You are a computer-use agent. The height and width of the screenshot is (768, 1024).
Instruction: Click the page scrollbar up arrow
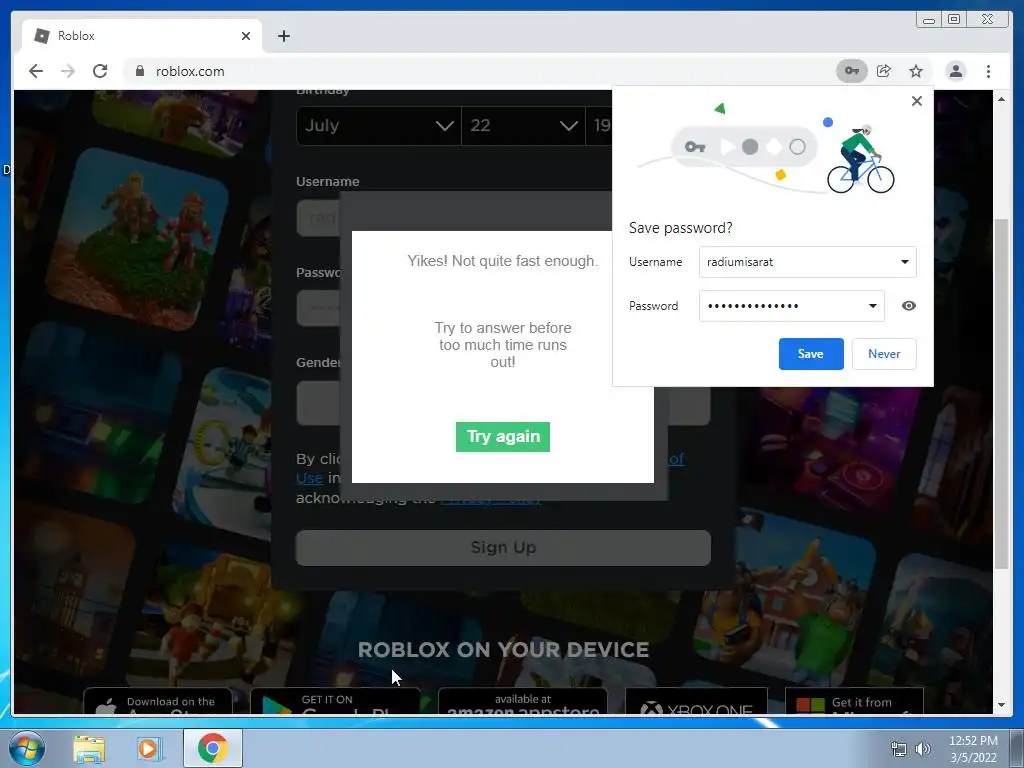(1001, 99)
